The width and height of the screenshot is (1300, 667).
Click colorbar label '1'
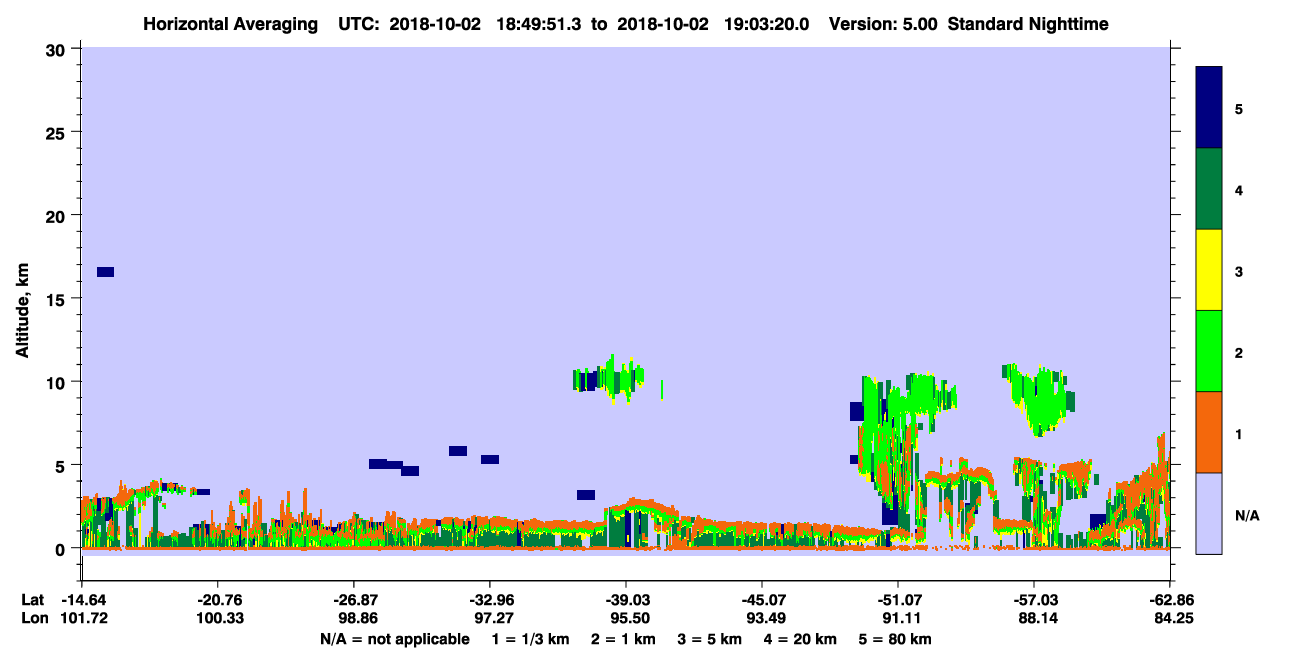coord(1239,433)
